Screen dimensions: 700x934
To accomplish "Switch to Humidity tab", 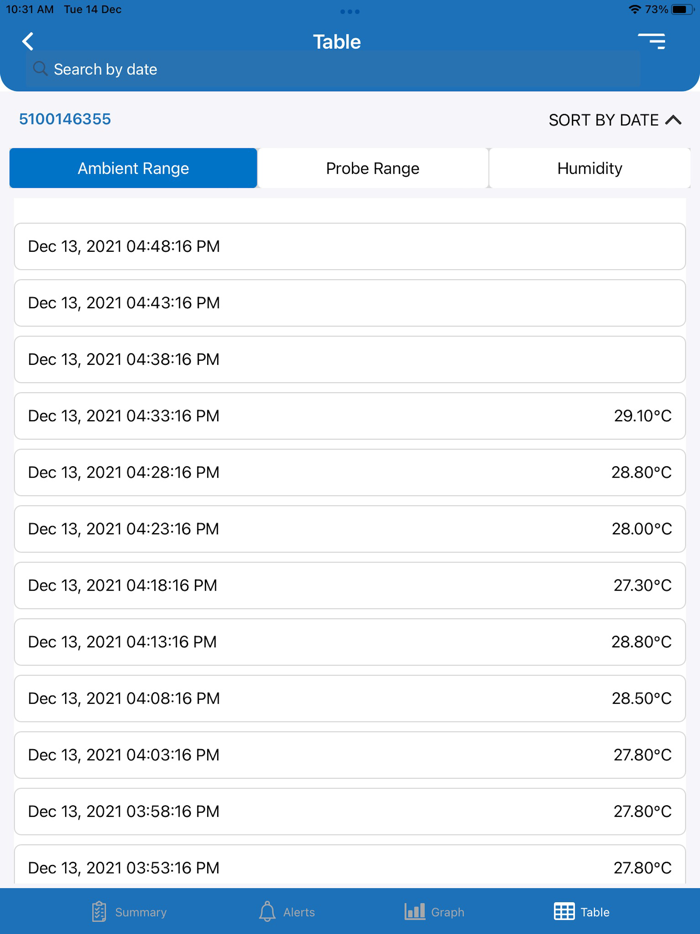I will pos(590,168).
